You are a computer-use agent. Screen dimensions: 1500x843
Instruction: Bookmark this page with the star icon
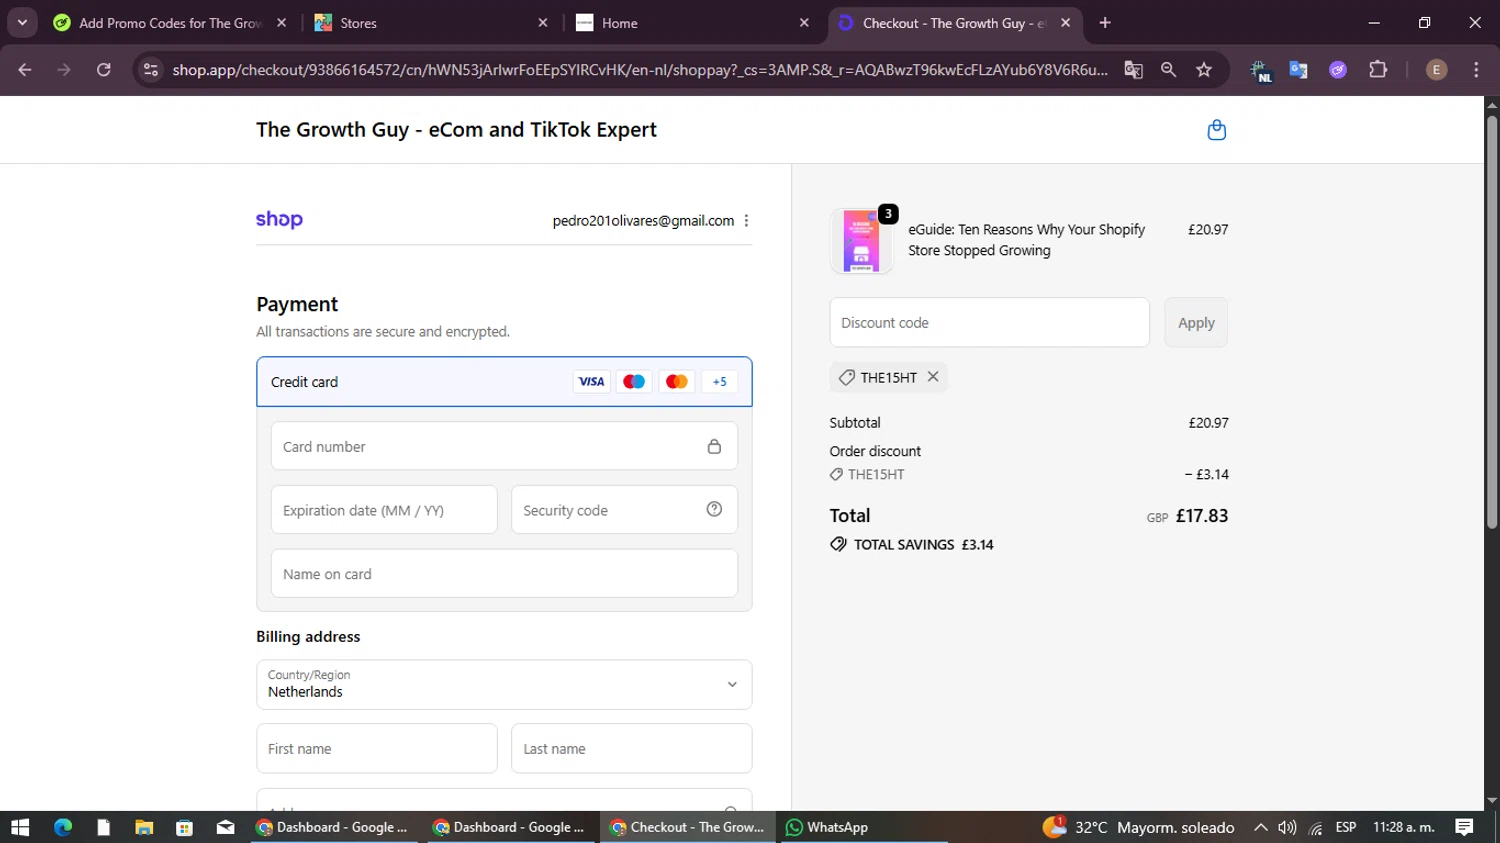click(1204, 70)
